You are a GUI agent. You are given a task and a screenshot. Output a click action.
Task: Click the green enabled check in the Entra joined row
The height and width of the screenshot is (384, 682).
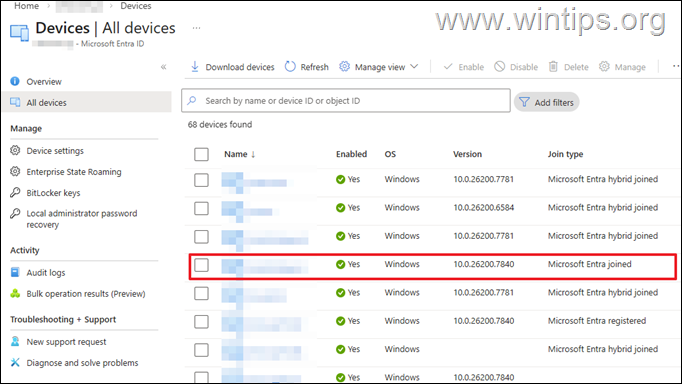[x=341, y=264]
